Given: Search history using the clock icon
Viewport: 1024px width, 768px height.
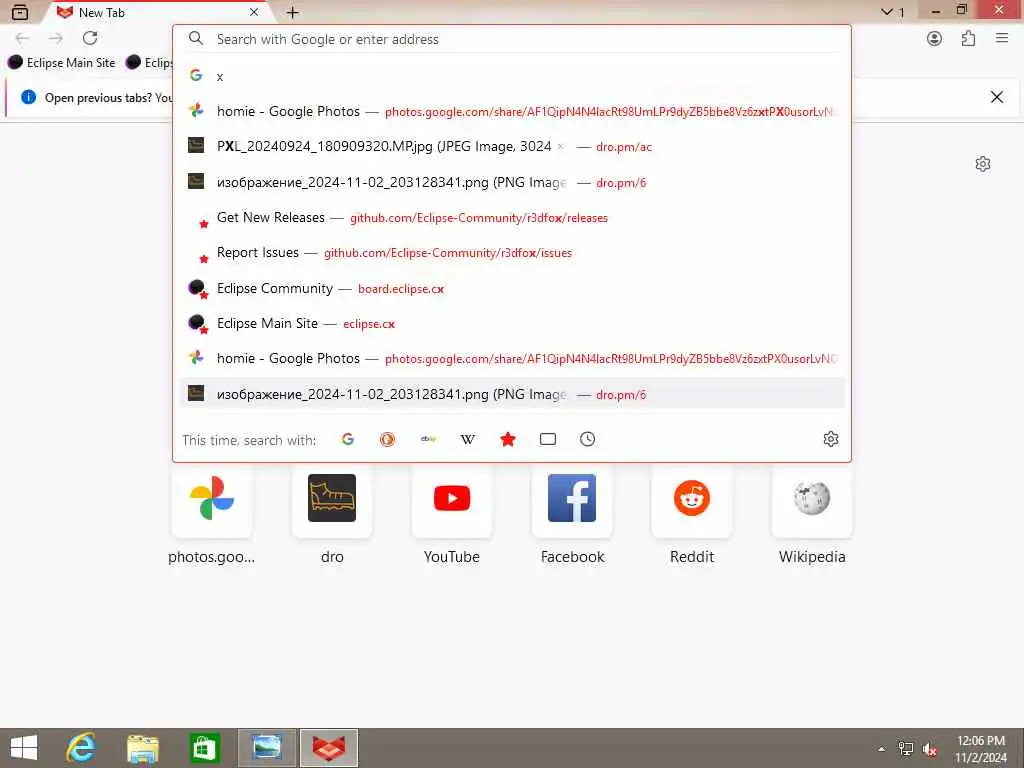Looking at the screenshot, I should coord(587,440).
